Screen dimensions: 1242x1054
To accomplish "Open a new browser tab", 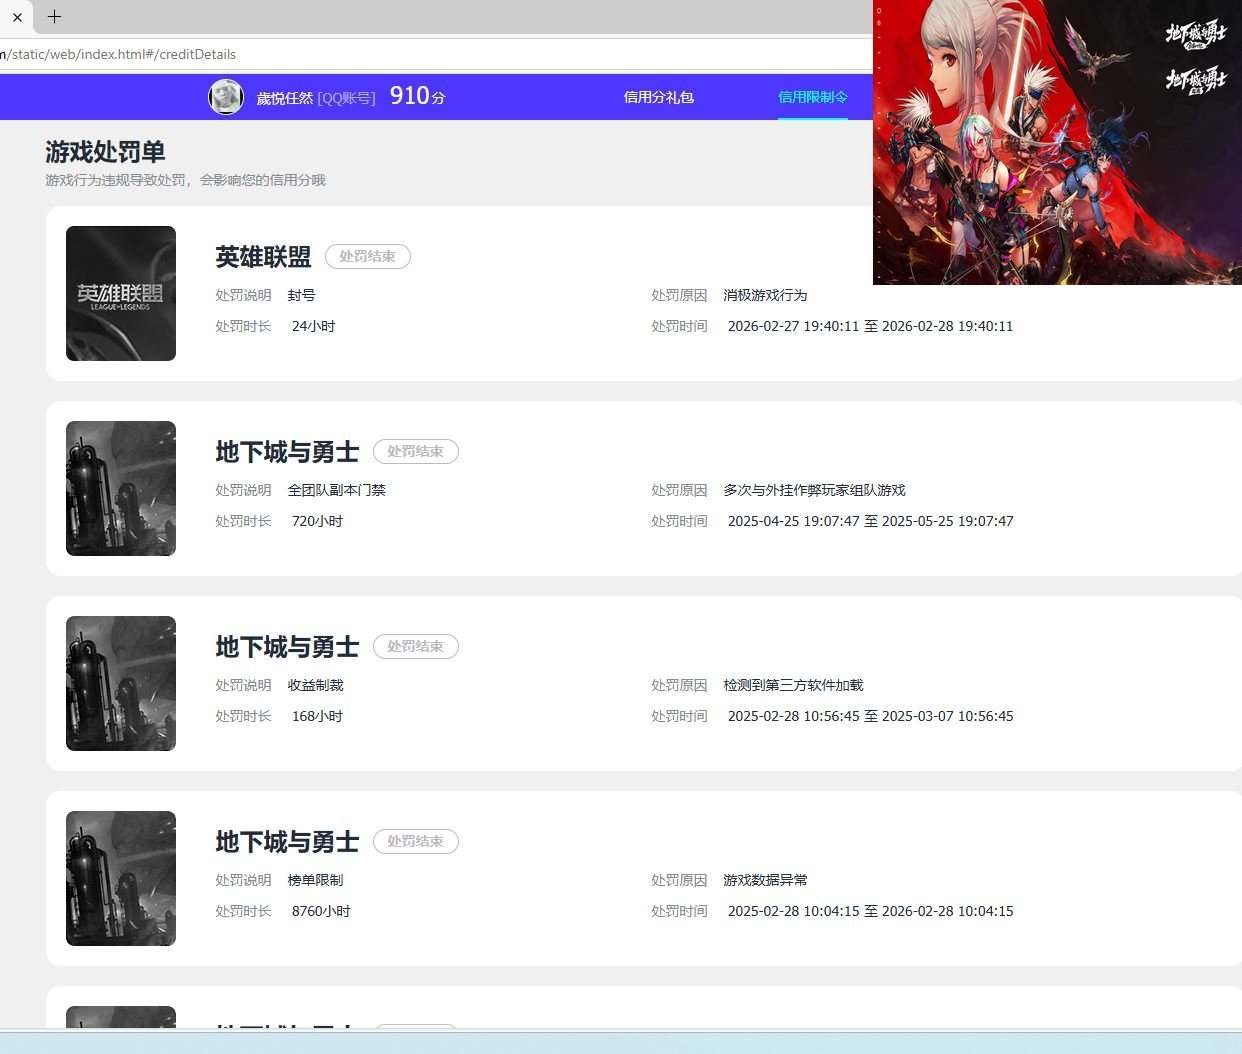I will [x=54, y=16].
